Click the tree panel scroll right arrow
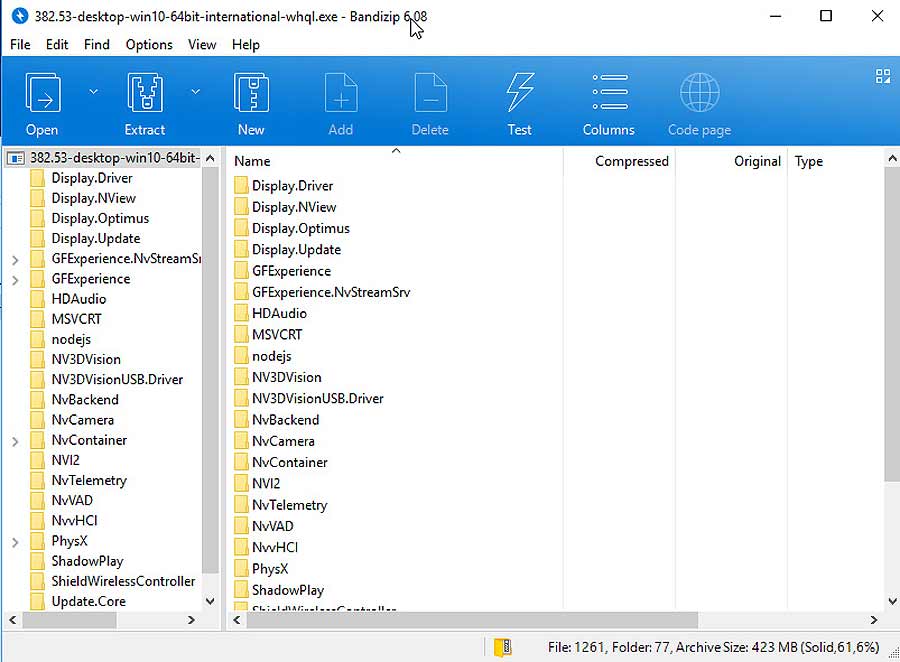 191,620
